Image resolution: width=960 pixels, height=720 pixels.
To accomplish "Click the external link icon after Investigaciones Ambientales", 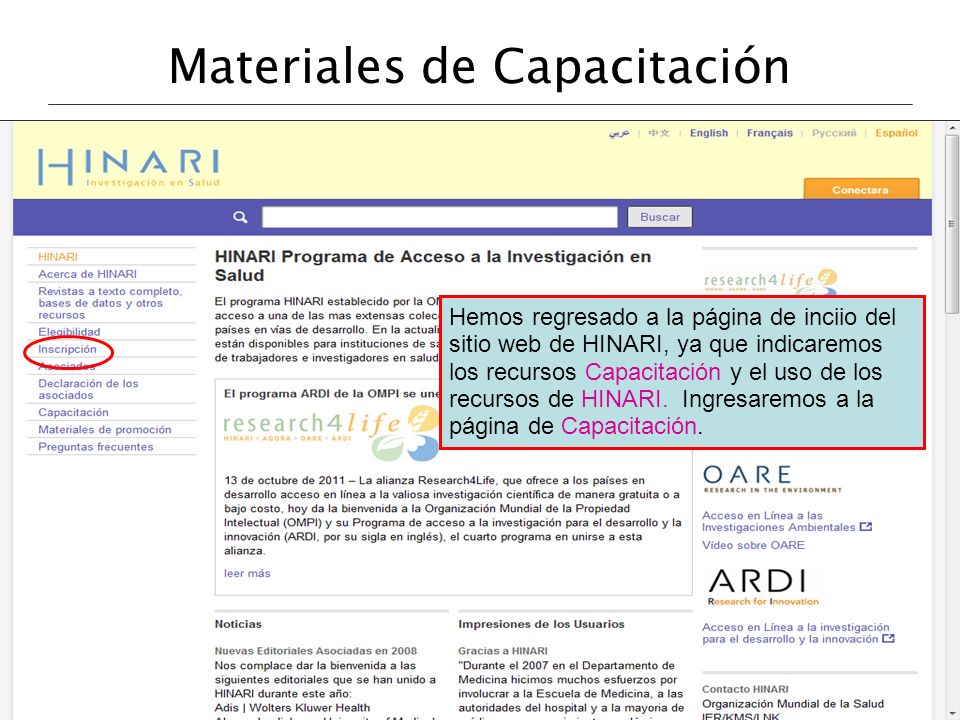I will click(866, 527).
